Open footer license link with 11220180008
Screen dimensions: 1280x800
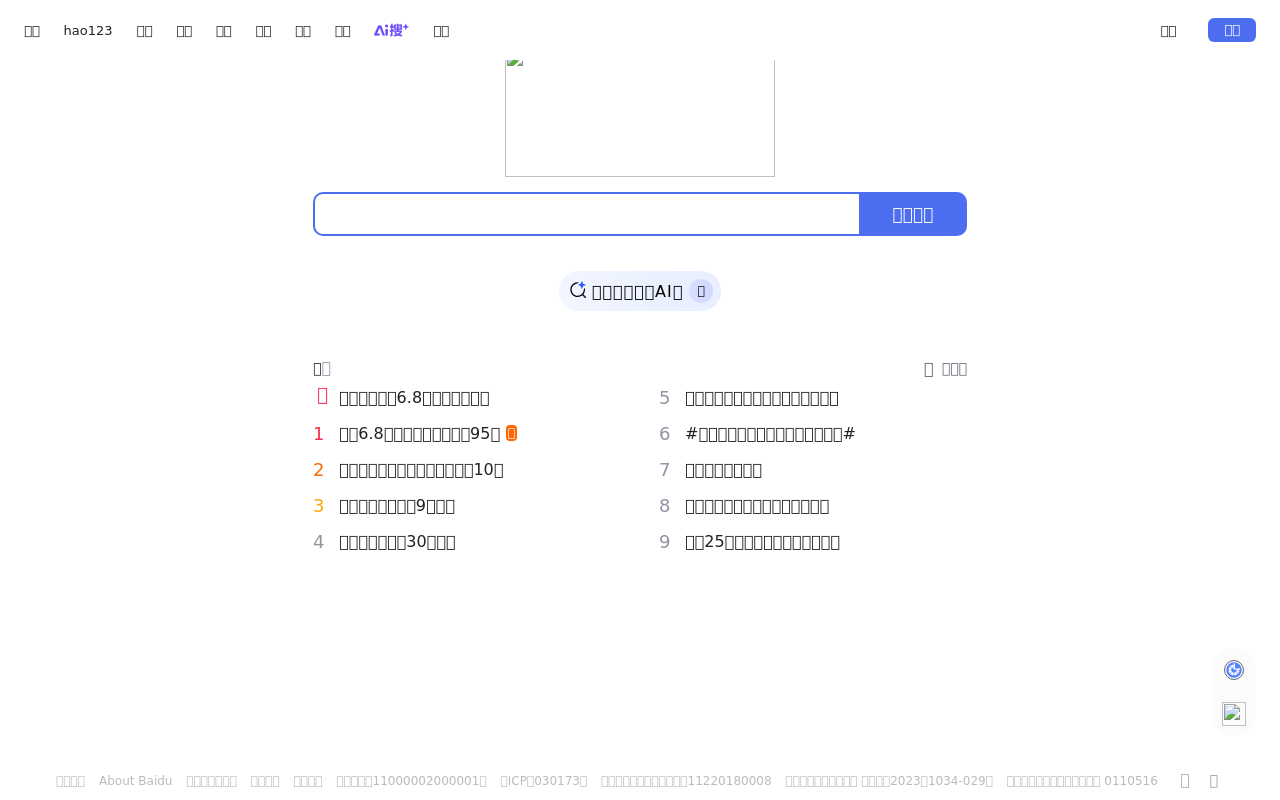(x=686, y=781)
